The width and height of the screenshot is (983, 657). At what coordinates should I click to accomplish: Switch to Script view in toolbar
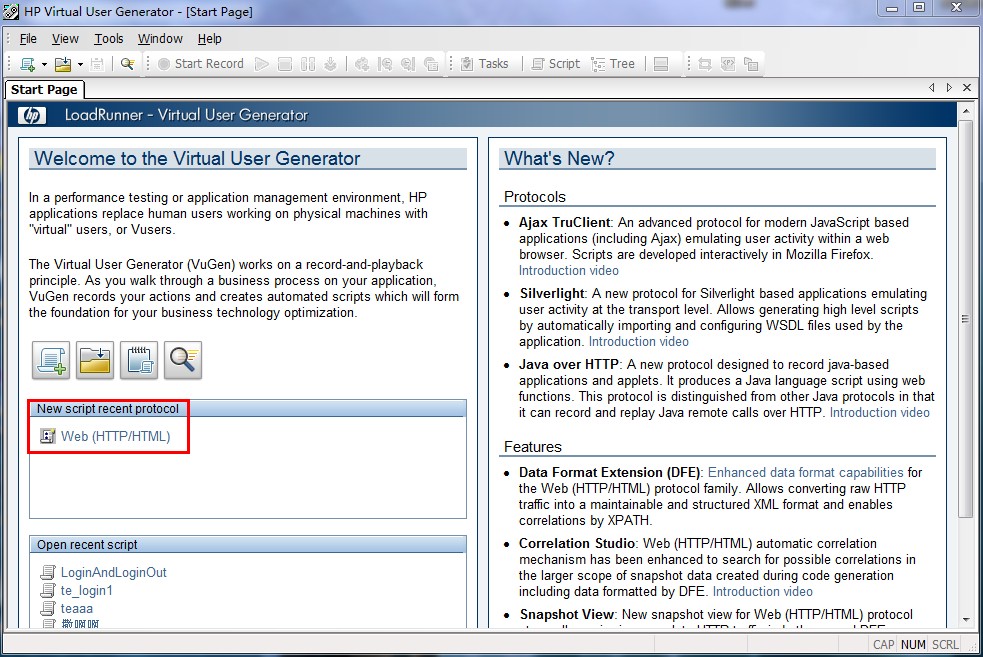click(x=556, y=64)
